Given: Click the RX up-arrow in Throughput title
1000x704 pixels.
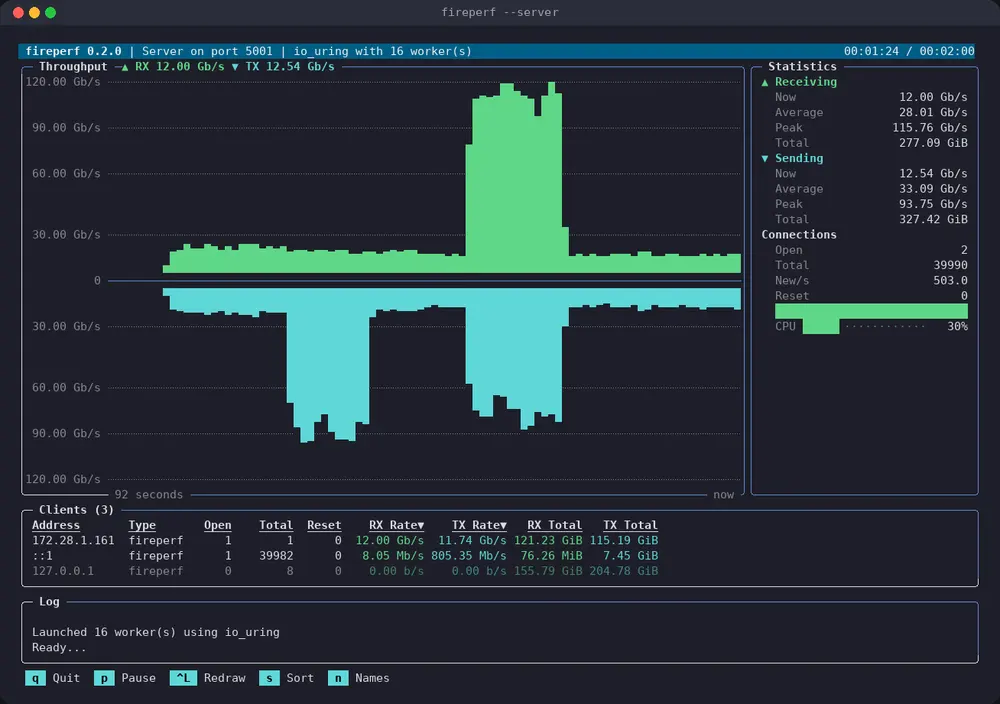Looking at the screenshot, I should pos(125,66).
